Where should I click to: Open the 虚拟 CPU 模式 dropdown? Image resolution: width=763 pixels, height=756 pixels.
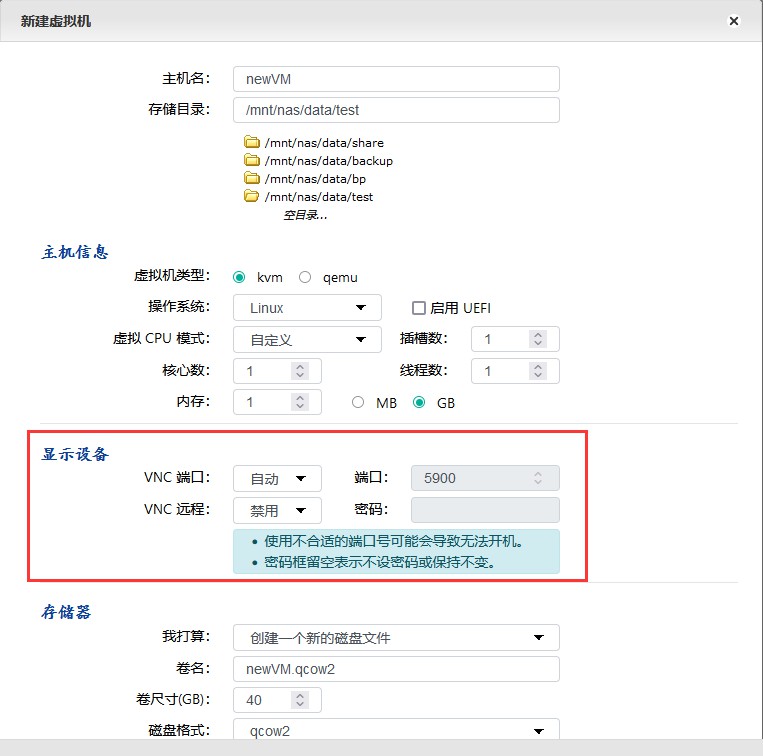[x=307, y=340]
